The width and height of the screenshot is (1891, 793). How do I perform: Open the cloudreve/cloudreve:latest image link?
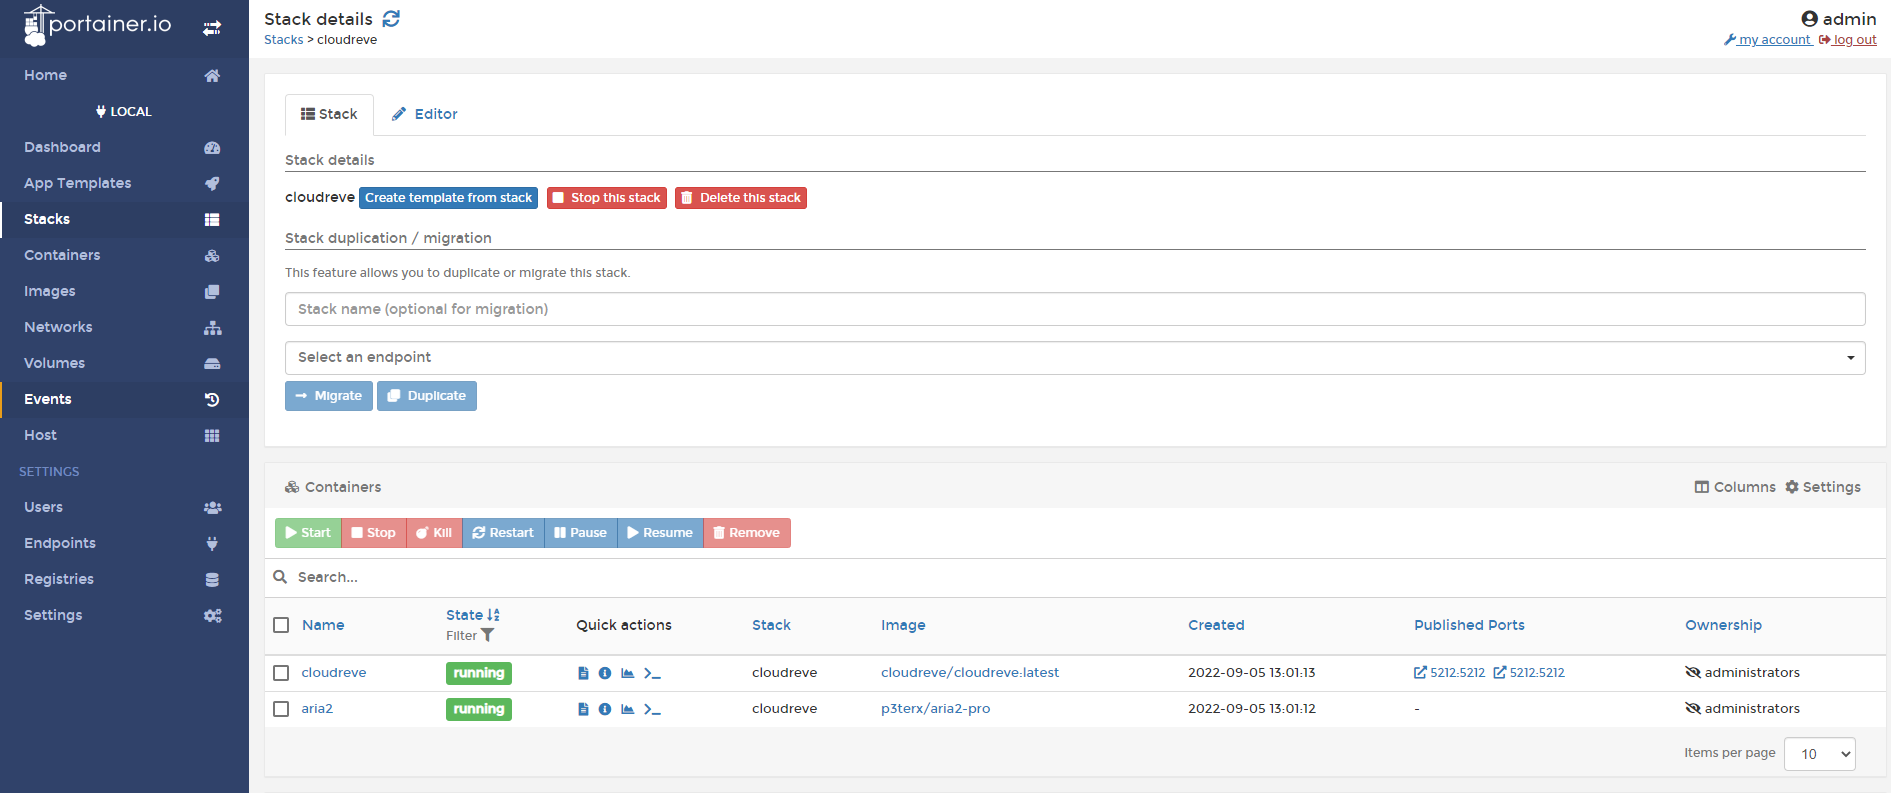[x=969, y=673]
